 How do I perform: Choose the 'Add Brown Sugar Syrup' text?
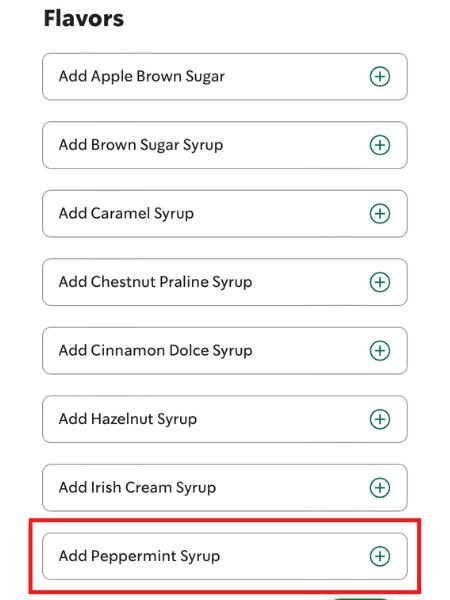pos(141,145)
